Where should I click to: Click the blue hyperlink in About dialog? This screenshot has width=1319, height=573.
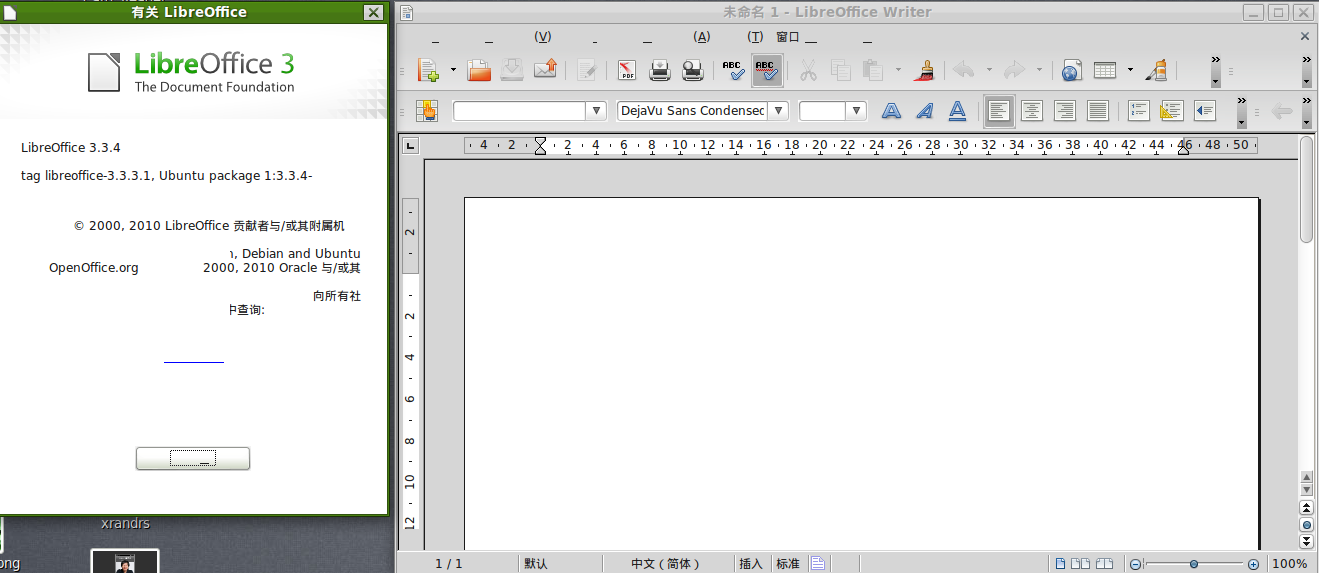coord(194,360)
